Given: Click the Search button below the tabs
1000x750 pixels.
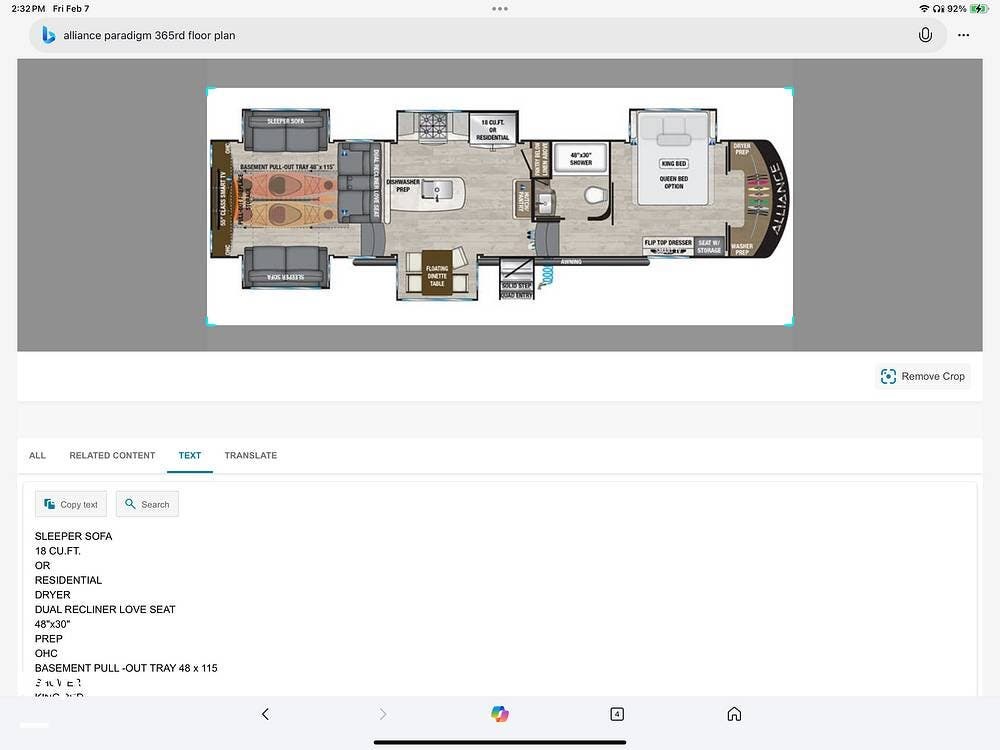Looking at the screenshot, I should click(x=147, y=504).
